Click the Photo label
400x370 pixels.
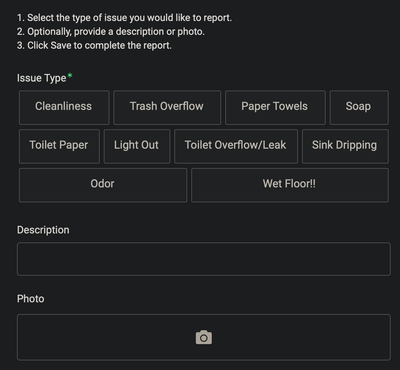31,299
